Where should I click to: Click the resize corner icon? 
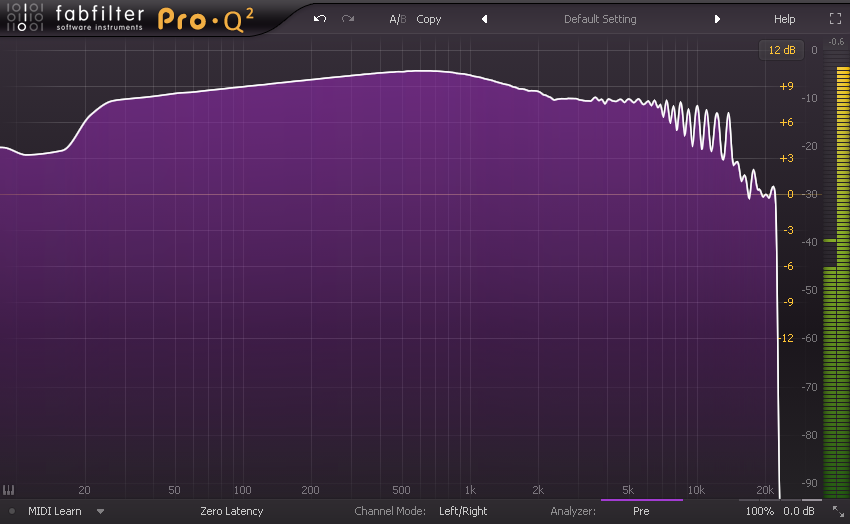[x=838, y=511]
